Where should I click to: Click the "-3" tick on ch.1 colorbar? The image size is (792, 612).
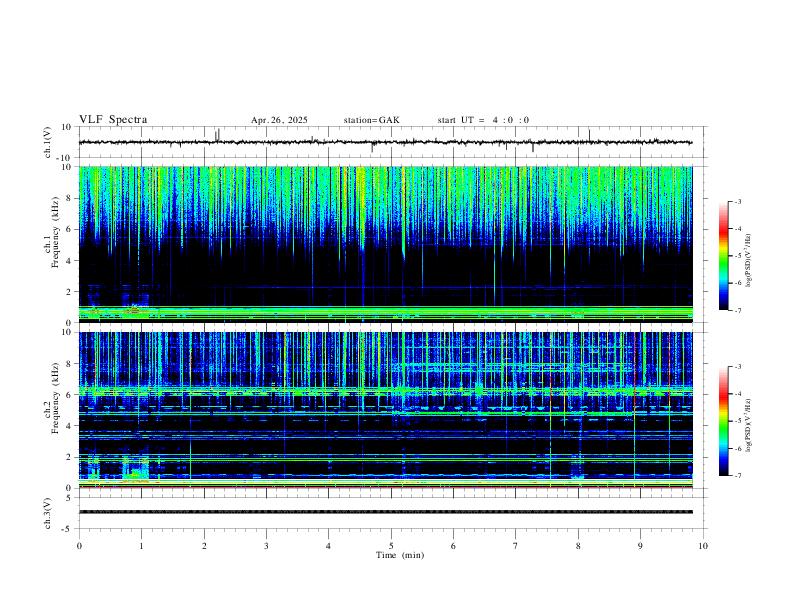pyautogui.click(x=737, y=201)
